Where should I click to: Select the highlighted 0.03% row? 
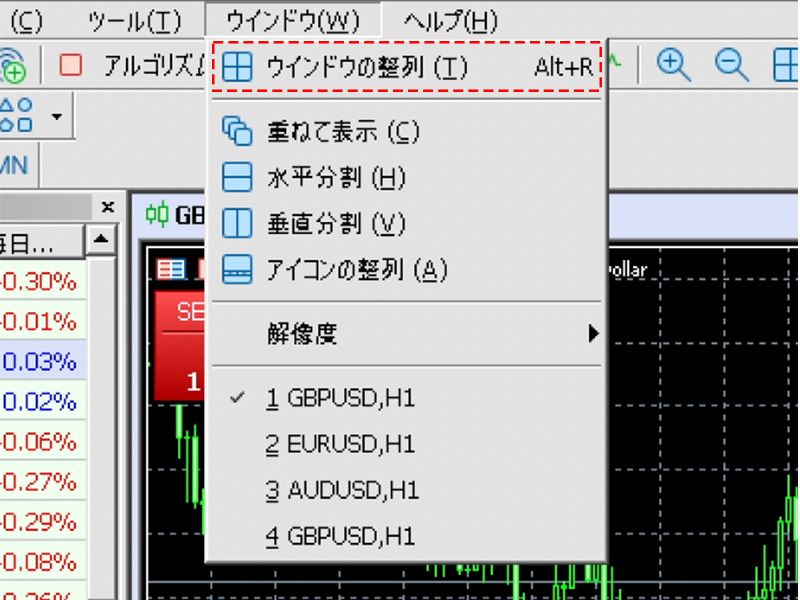pyautogui.click(x=41, y=361)
